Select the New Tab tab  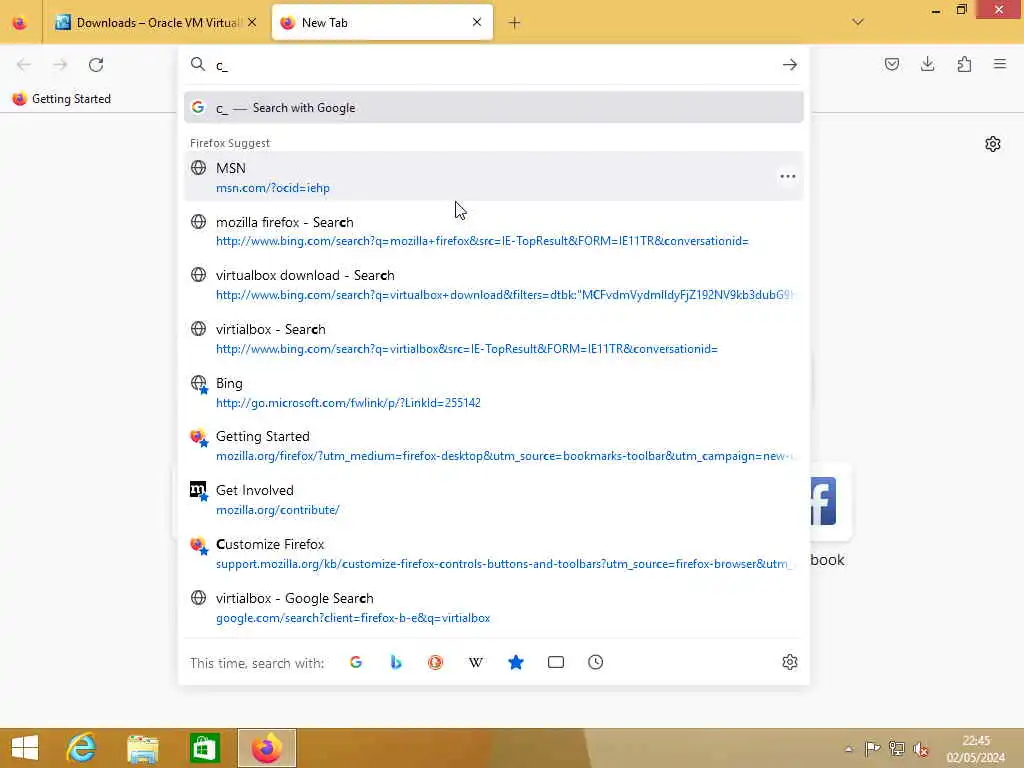382,23
